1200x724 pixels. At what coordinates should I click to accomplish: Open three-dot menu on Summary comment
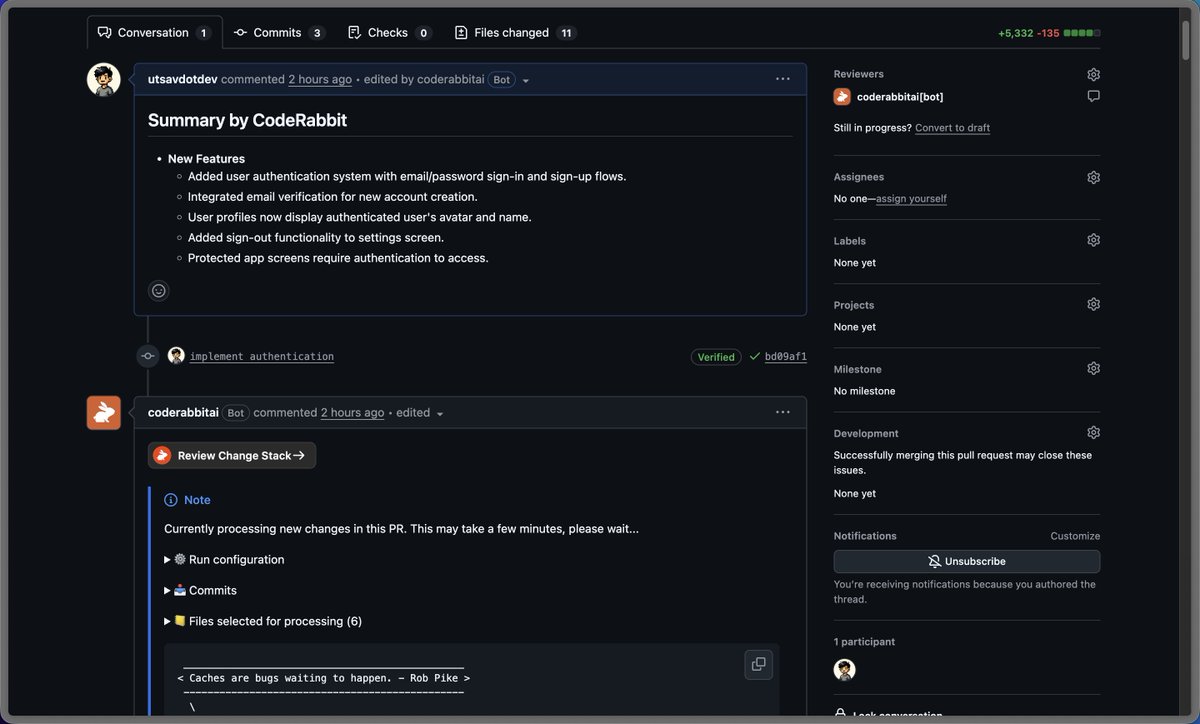783,79
